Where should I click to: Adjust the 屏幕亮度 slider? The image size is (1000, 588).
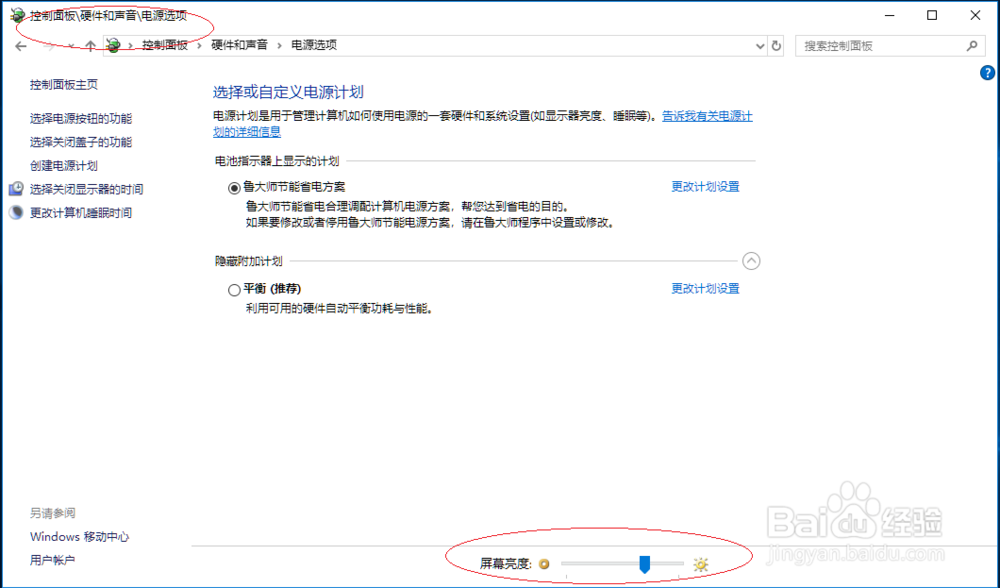(x=644, y=563)
